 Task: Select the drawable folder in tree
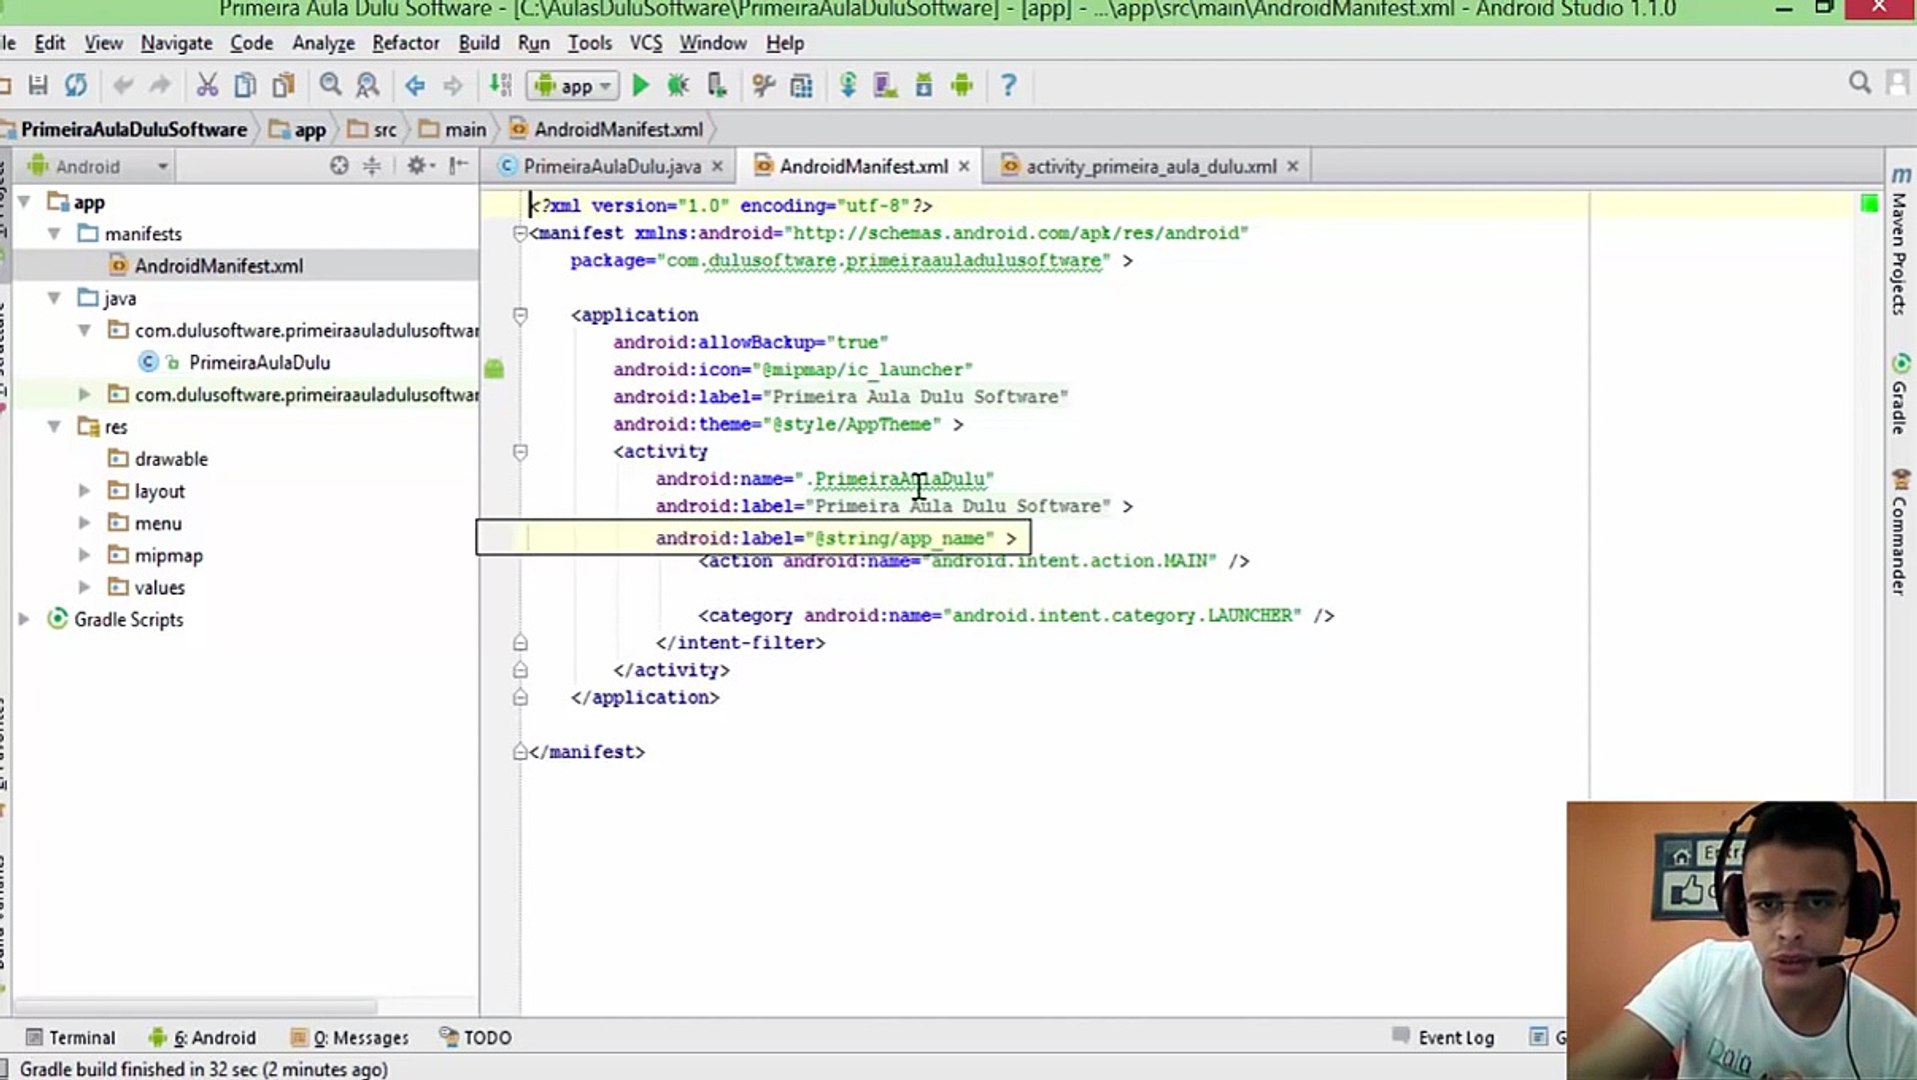coord(171,459)
